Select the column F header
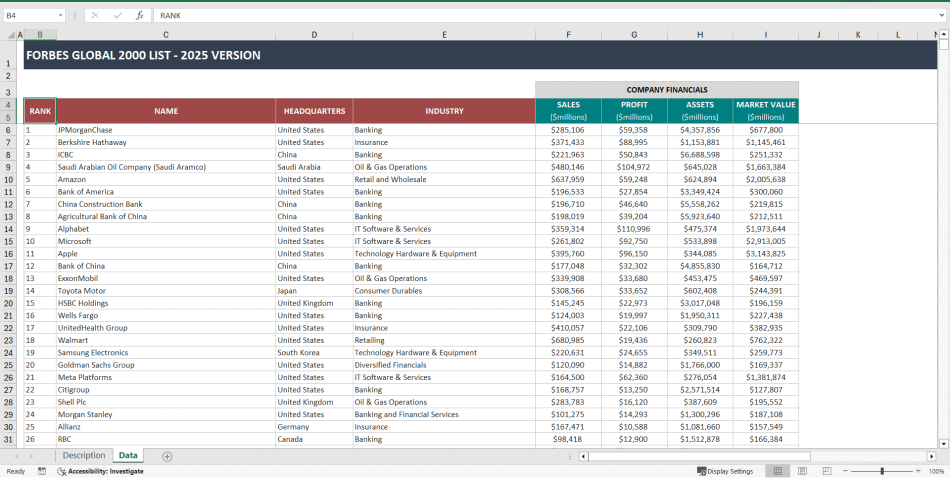This screenshot has width=950, height=478. point(568,35)
